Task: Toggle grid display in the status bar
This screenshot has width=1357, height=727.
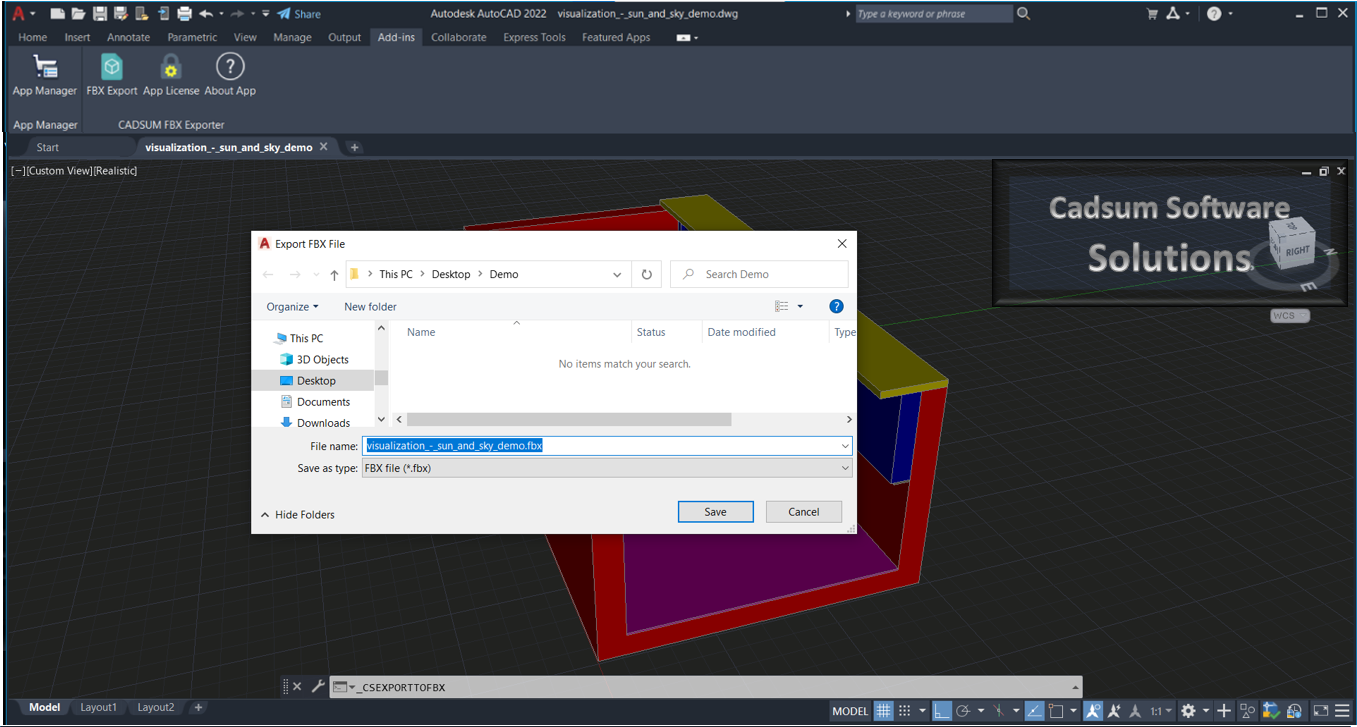Action: pos(883,710)
